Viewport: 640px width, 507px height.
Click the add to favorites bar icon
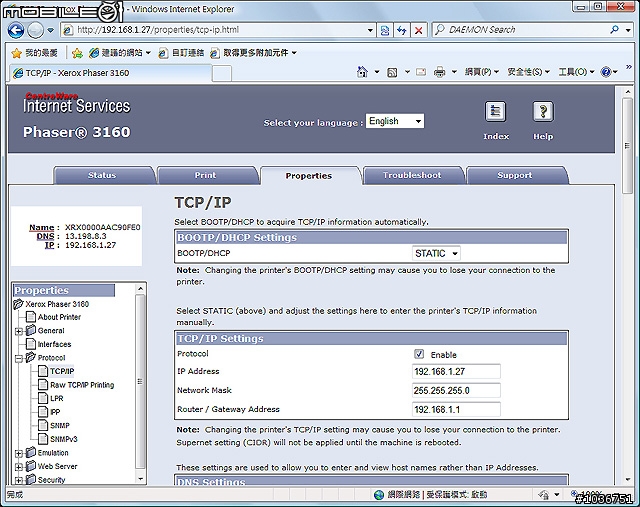coord(77,53)
